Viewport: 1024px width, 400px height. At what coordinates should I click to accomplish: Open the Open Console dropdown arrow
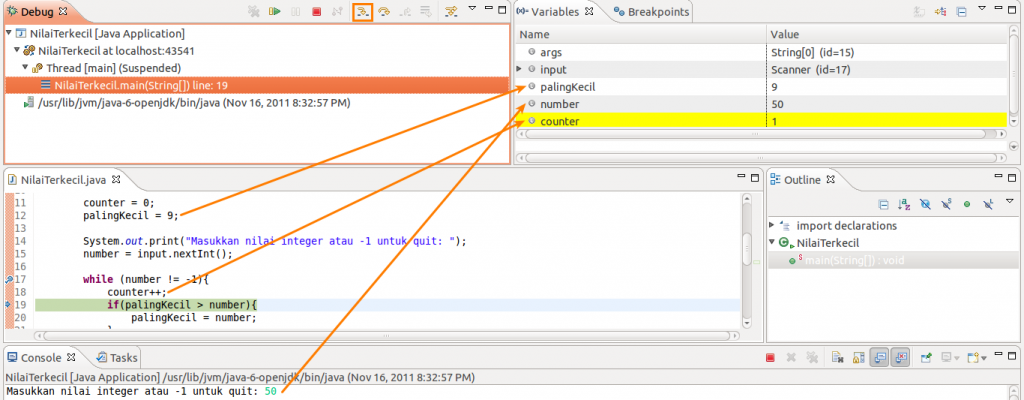point(984,358)
